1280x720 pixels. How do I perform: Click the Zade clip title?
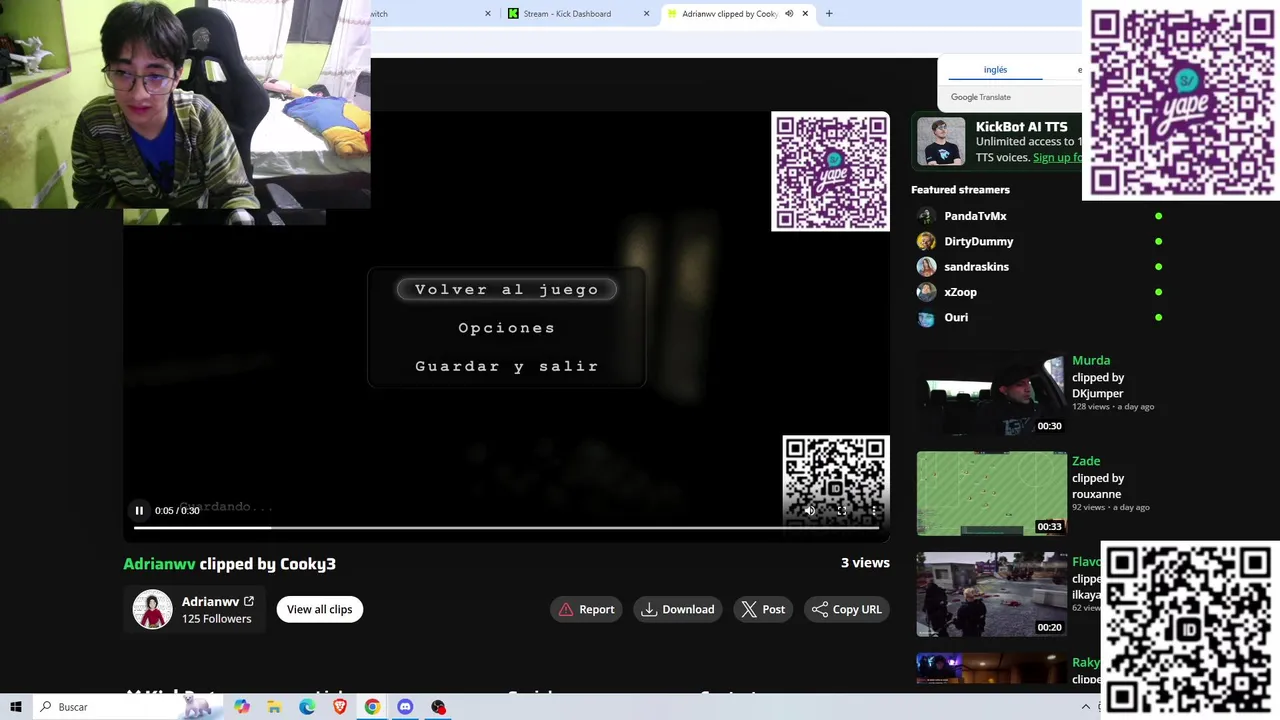click(1086, 461)
